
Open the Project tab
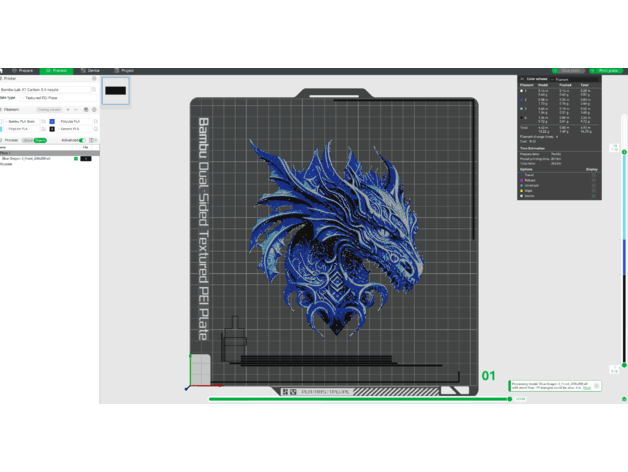pos(124,71)
